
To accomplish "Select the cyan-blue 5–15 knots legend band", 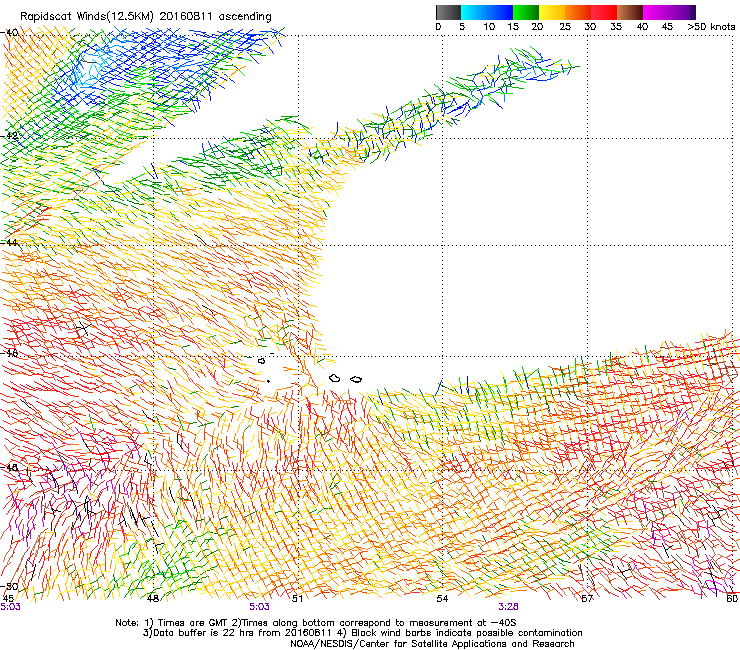I will tap(487, 12).
